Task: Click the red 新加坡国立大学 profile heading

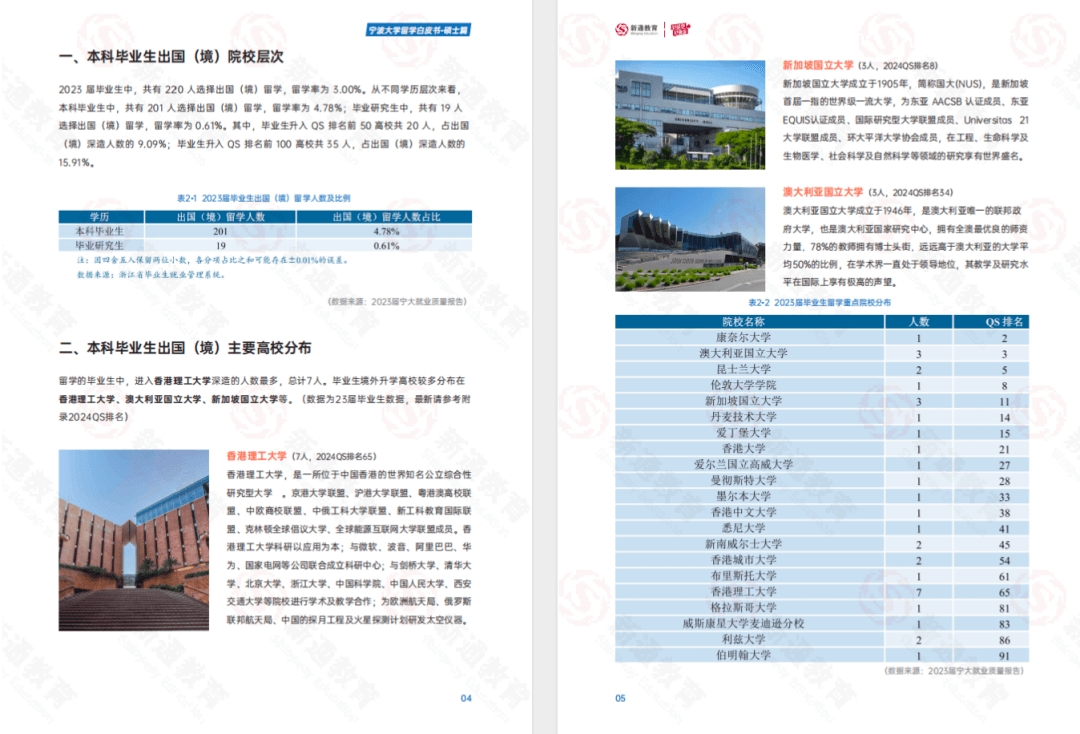Action: pyautogui.click(x=818, y=65)
